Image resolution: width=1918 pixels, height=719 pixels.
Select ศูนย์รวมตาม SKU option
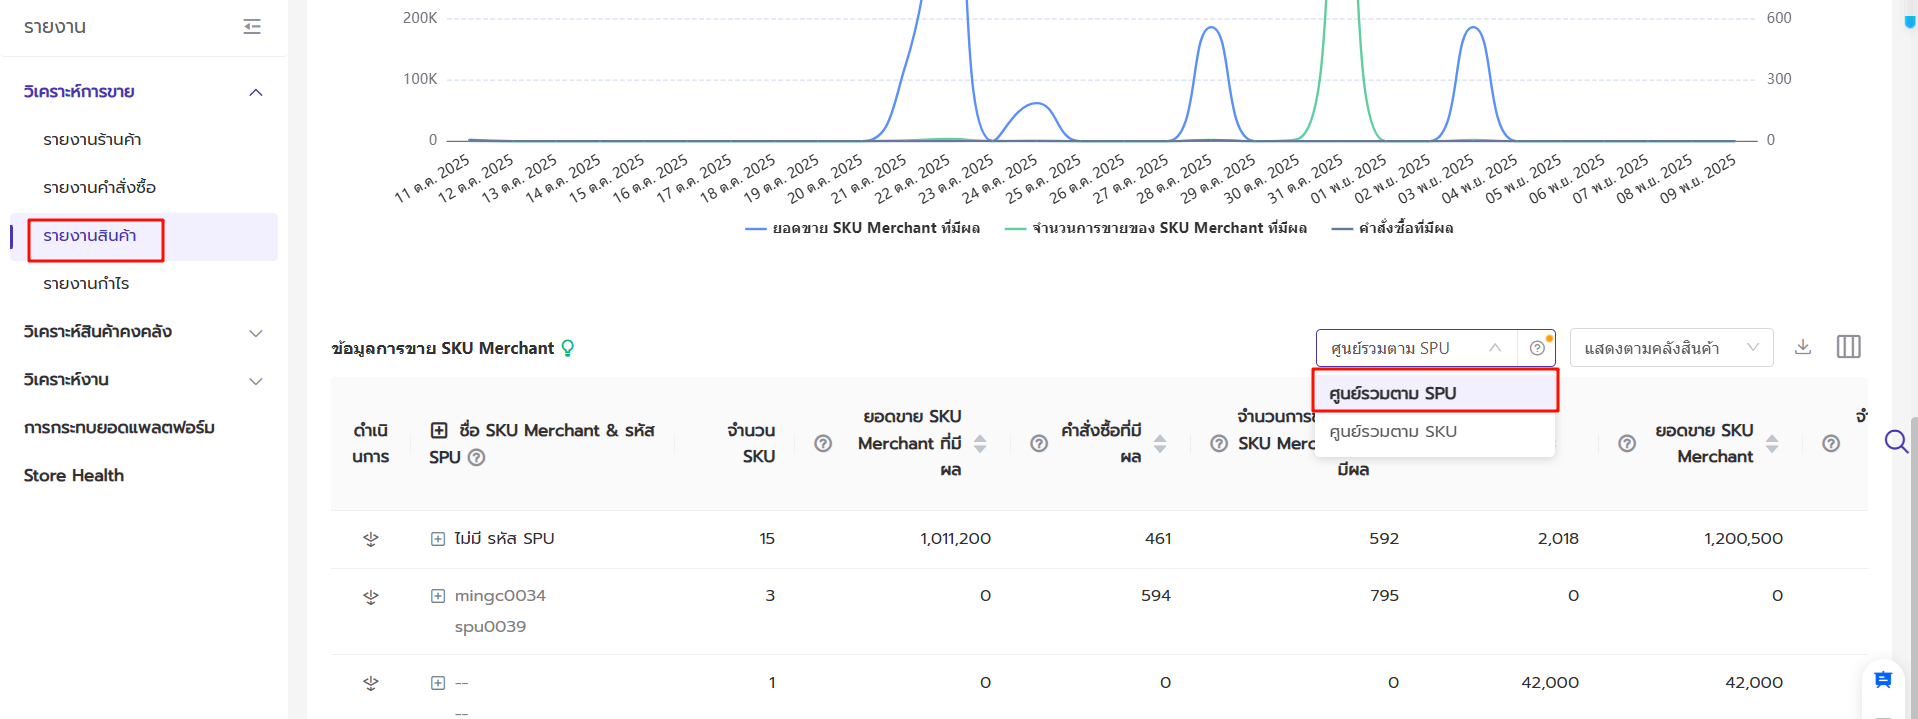click(1392, 432)
